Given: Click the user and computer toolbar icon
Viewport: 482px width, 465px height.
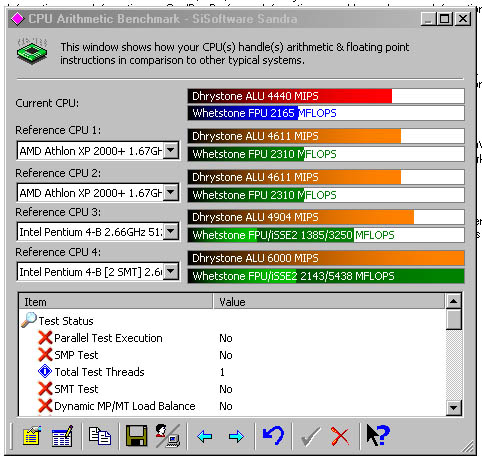Looking at the screenshot, I should click(168, 435).
